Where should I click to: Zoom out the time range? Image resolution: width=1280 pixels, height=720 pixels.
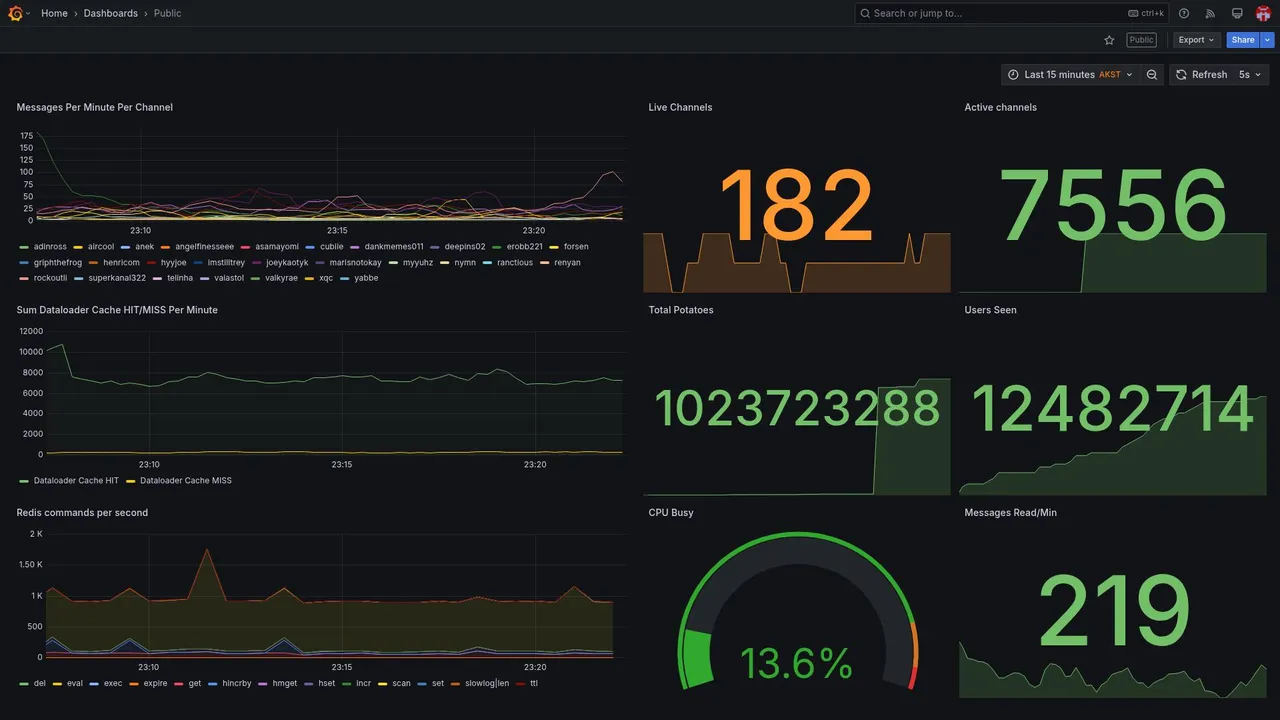(x=1152, y=75)
